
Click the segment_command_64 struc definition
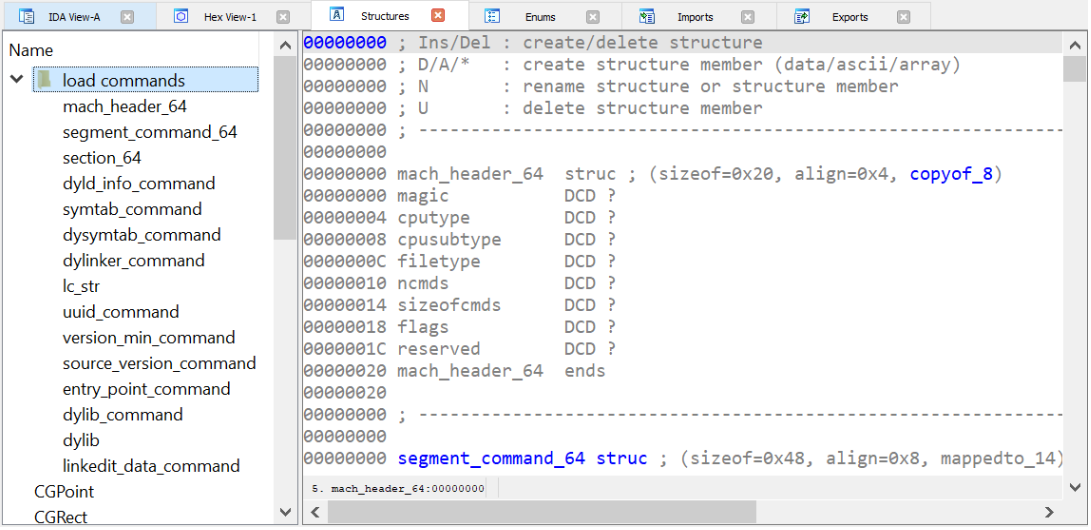[x=491, y=458]
